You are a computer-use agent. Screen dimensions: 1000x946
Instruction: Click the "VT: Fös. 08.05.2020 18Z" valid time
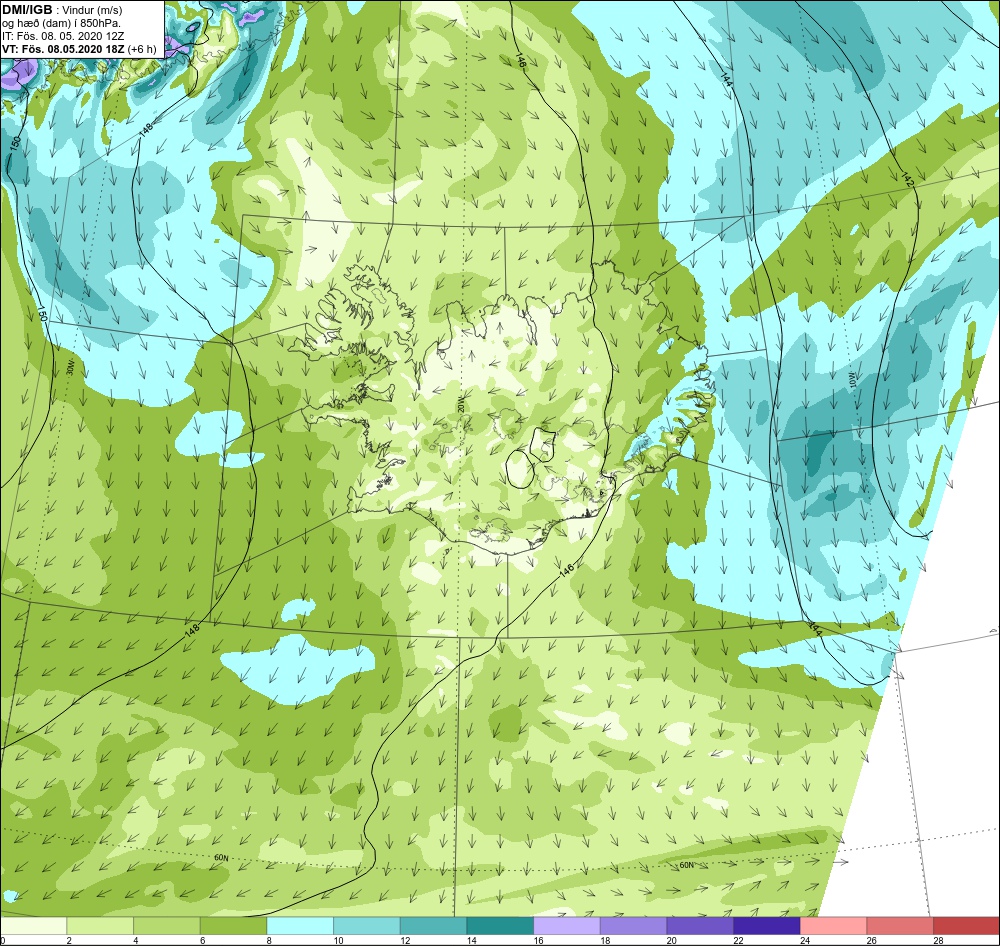pyautogui.click(x=63, y=49)
